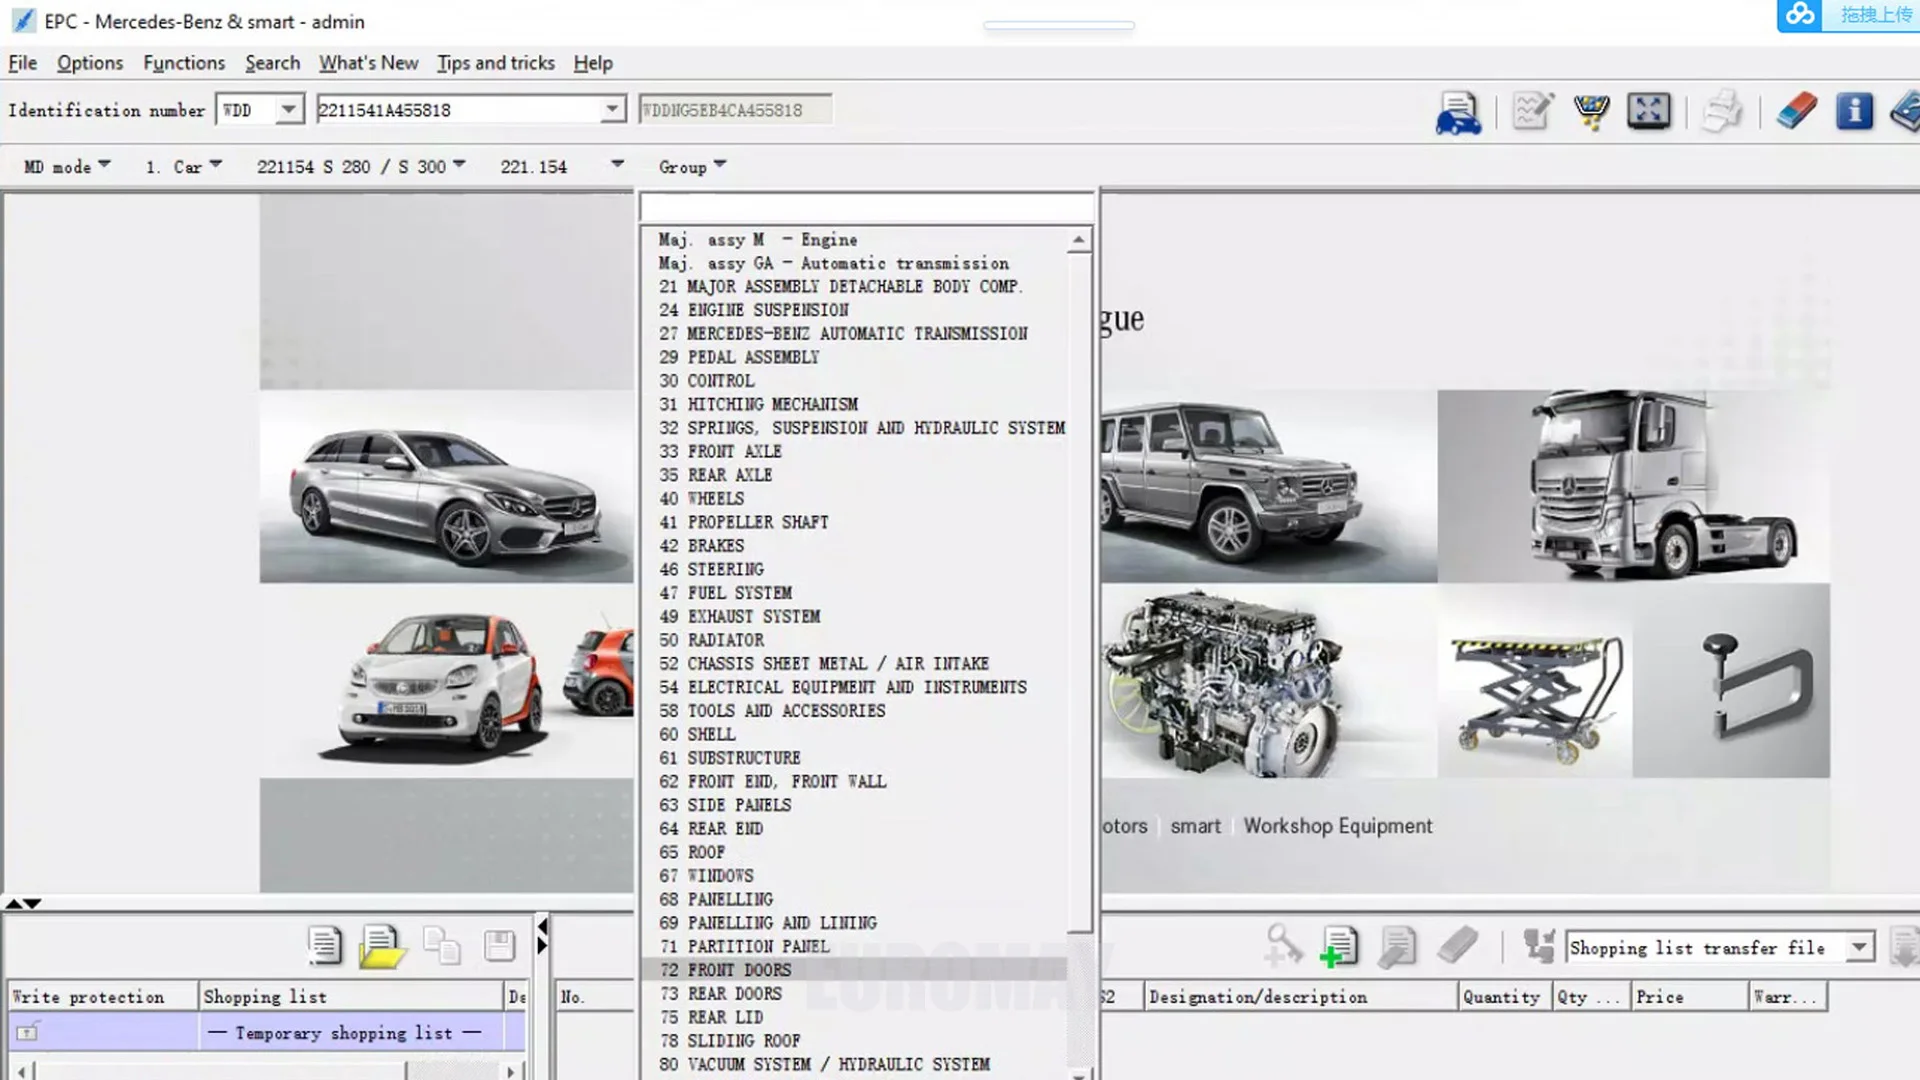This screenshot has height=1080, width=1920.
Task: Click the group search input field
Action: pos(866,209)
